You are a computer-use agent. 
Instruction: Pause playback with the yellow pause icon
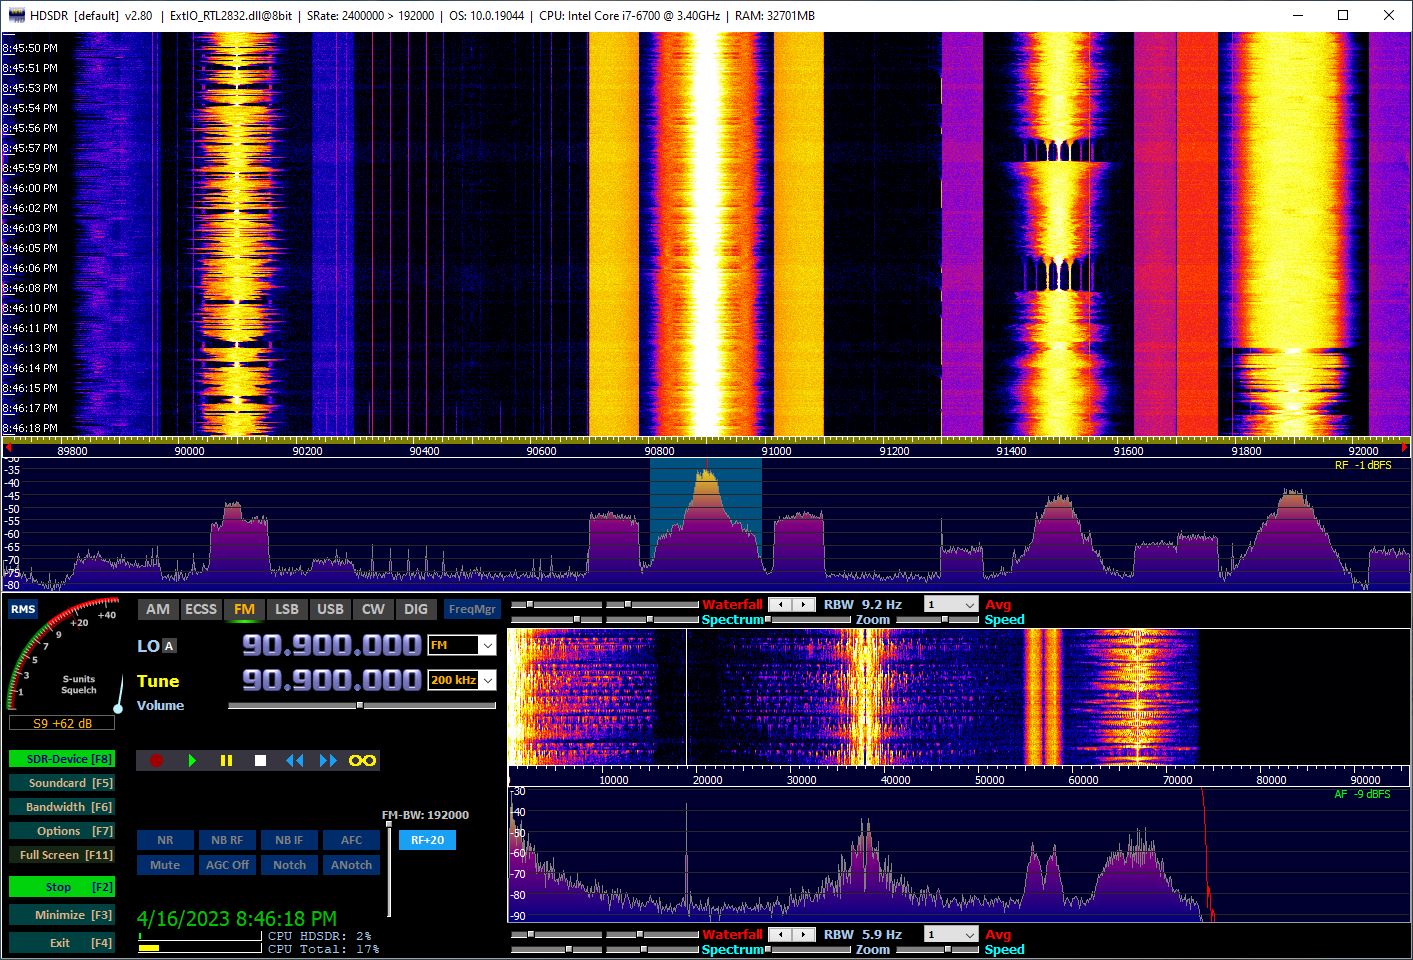click(x=226, y=761)
